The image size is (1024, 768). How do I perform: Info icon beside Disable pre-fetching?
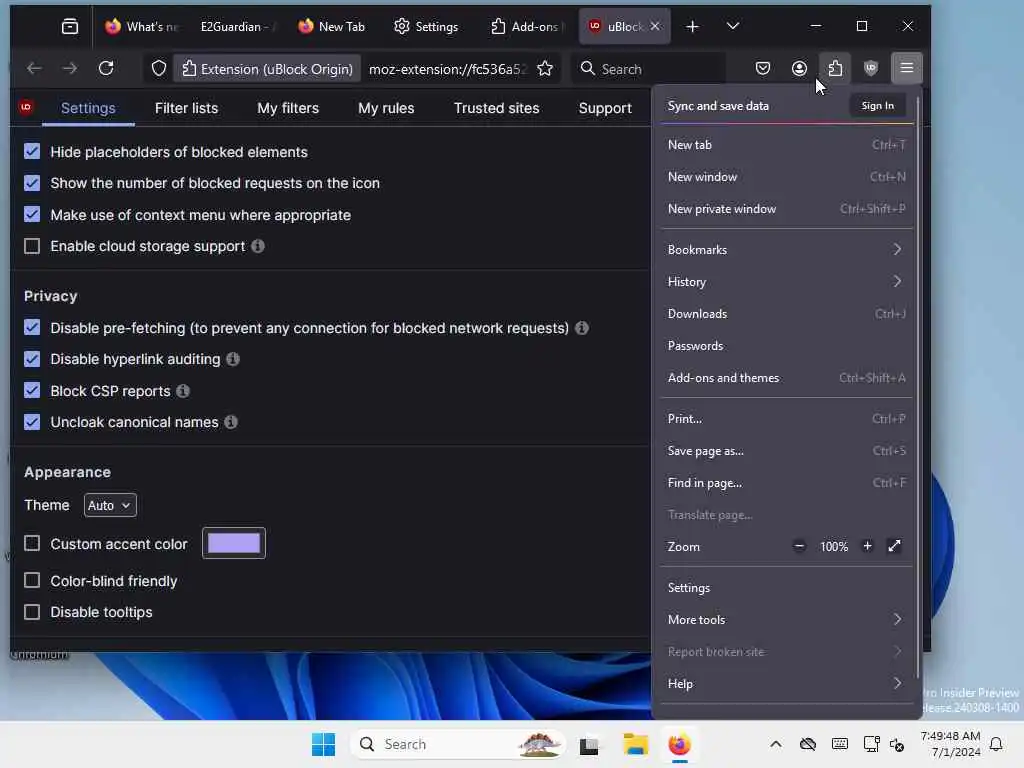point(582,328)
